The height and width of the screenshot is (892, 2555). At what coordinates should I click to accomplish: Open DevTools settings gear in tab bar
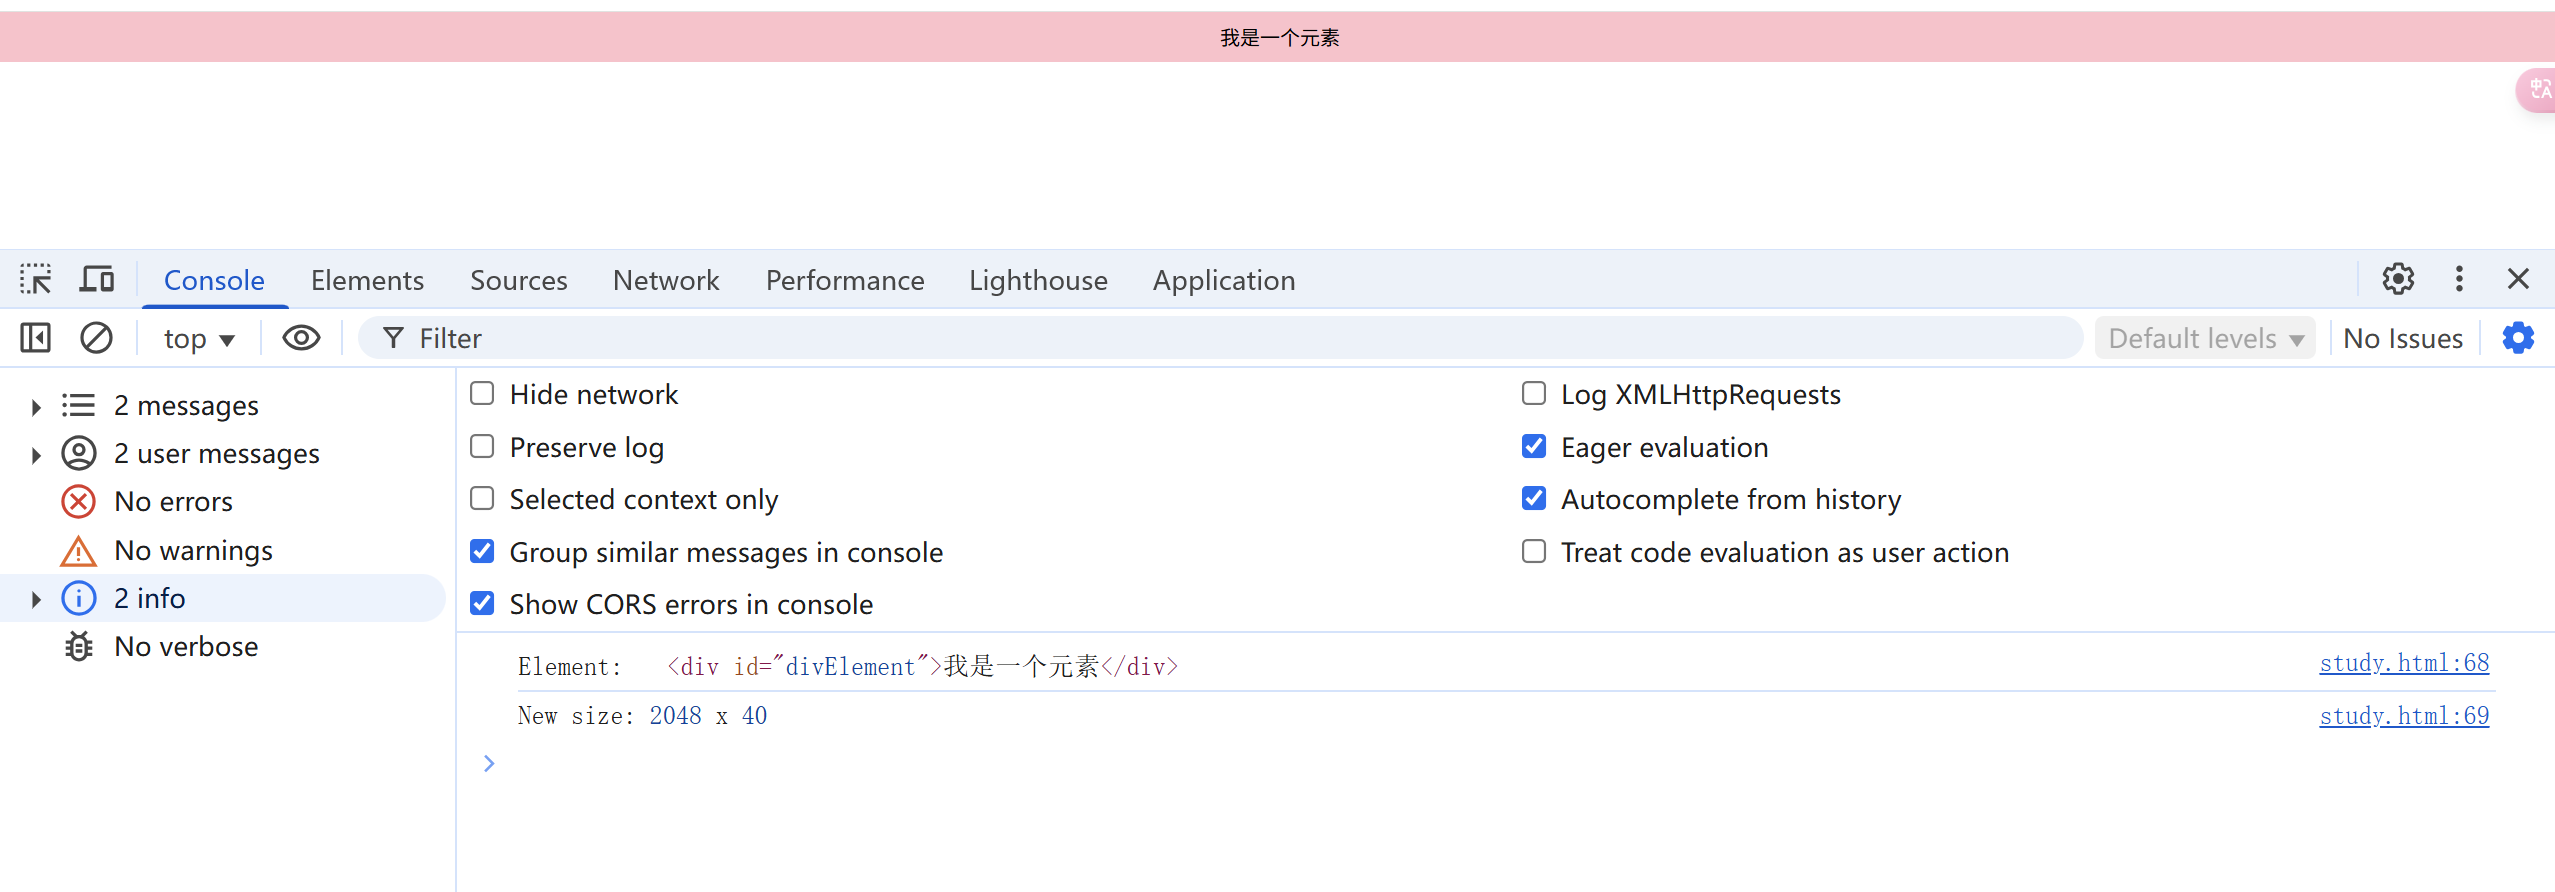[2397, 279]
